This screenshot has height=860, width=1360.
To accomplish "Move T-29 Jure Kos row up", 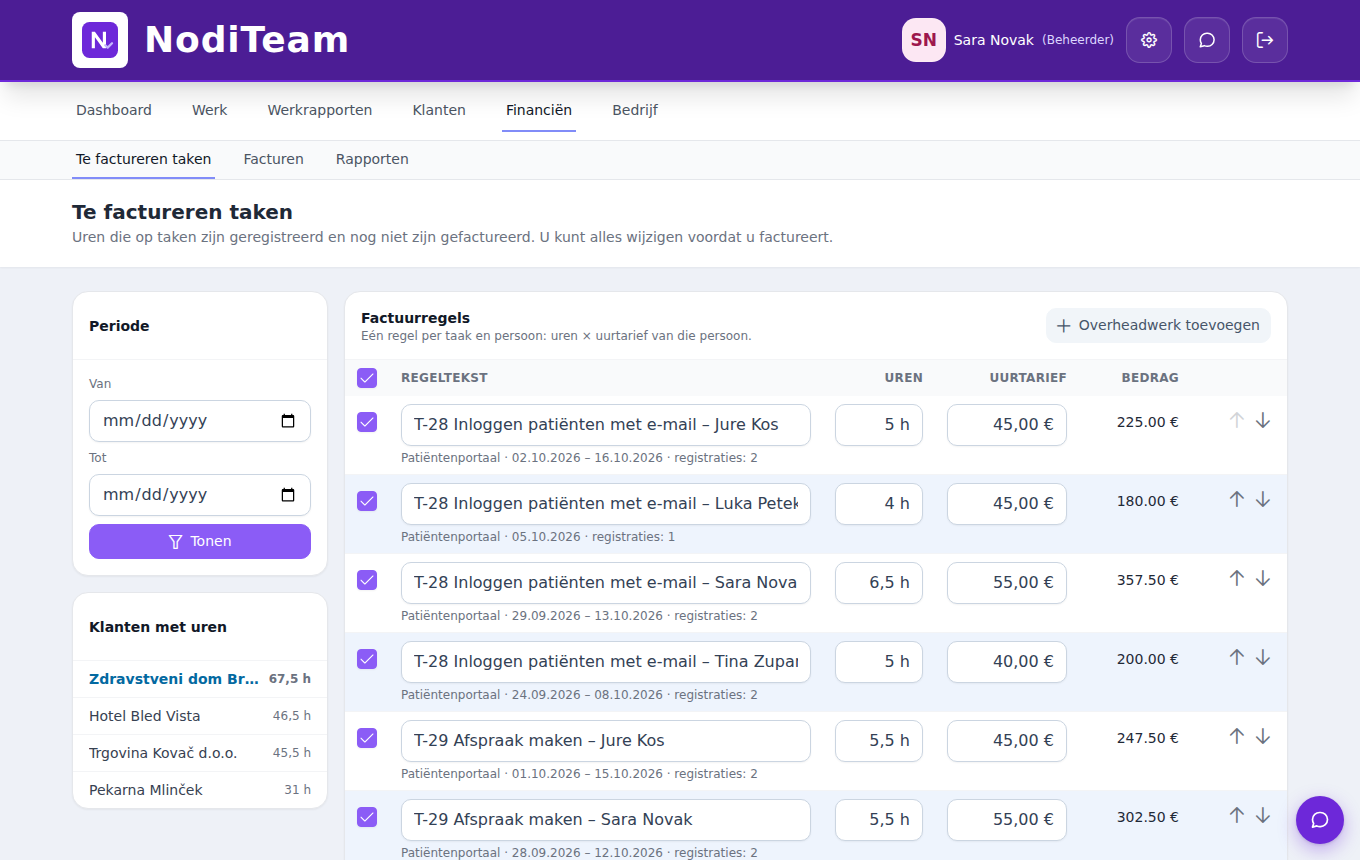I will [x=1237, y=736].
